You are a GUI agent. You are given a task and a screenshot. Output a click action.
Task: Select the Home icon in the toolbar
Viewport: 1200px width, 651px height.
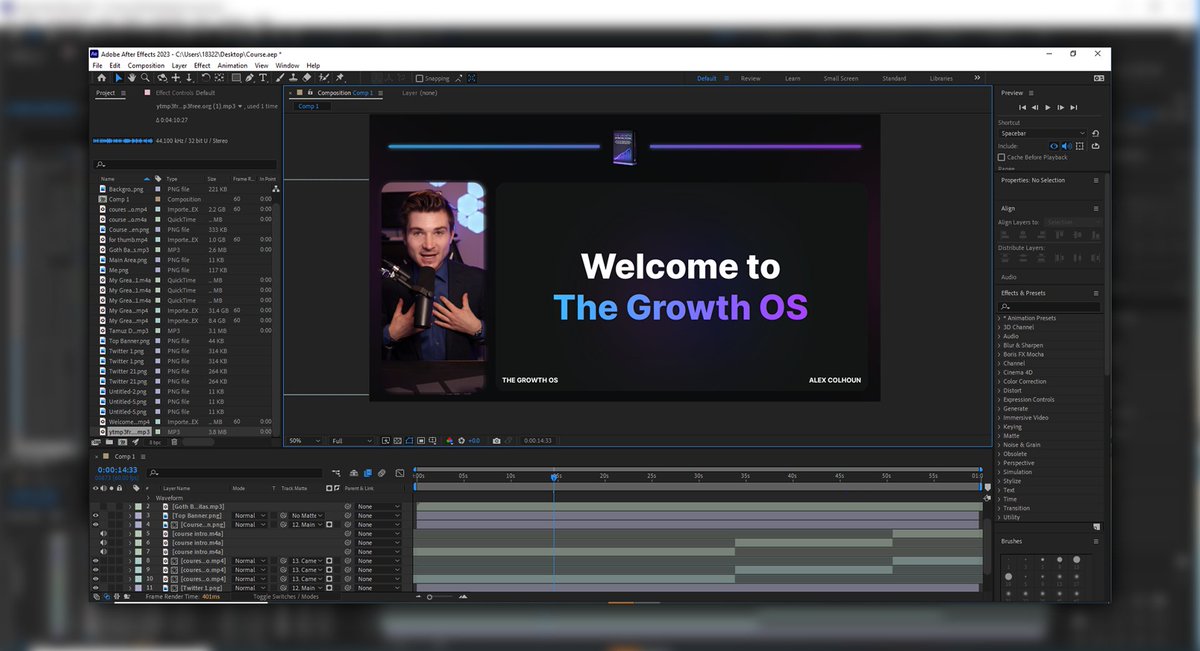point(102,77)
